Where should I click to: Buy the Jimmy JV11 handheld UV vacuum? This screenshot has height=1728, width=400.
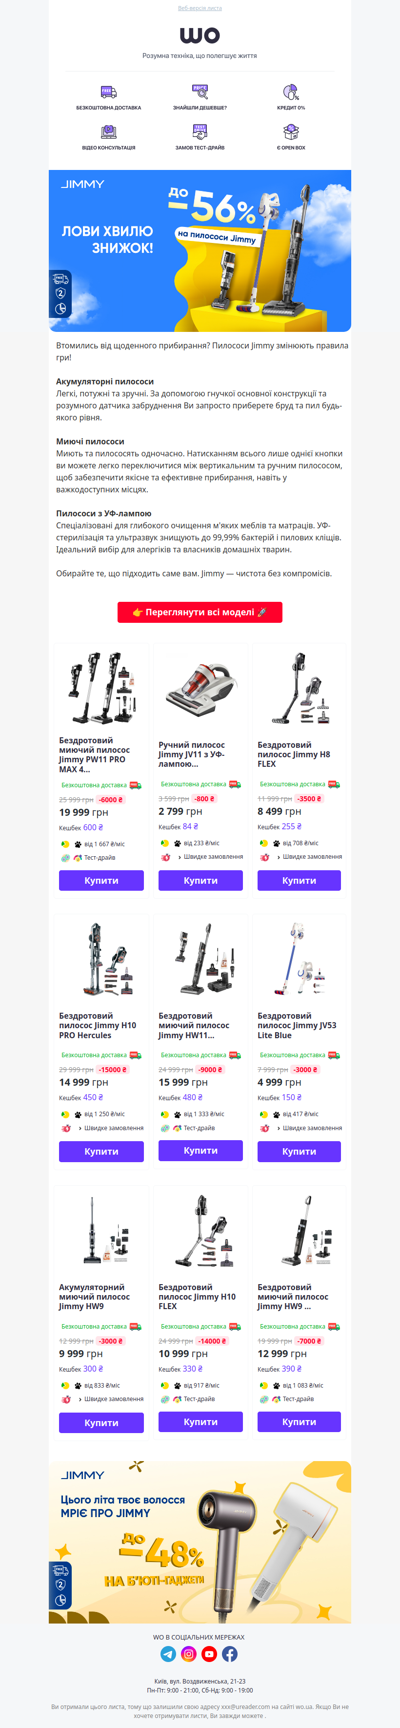200,881
